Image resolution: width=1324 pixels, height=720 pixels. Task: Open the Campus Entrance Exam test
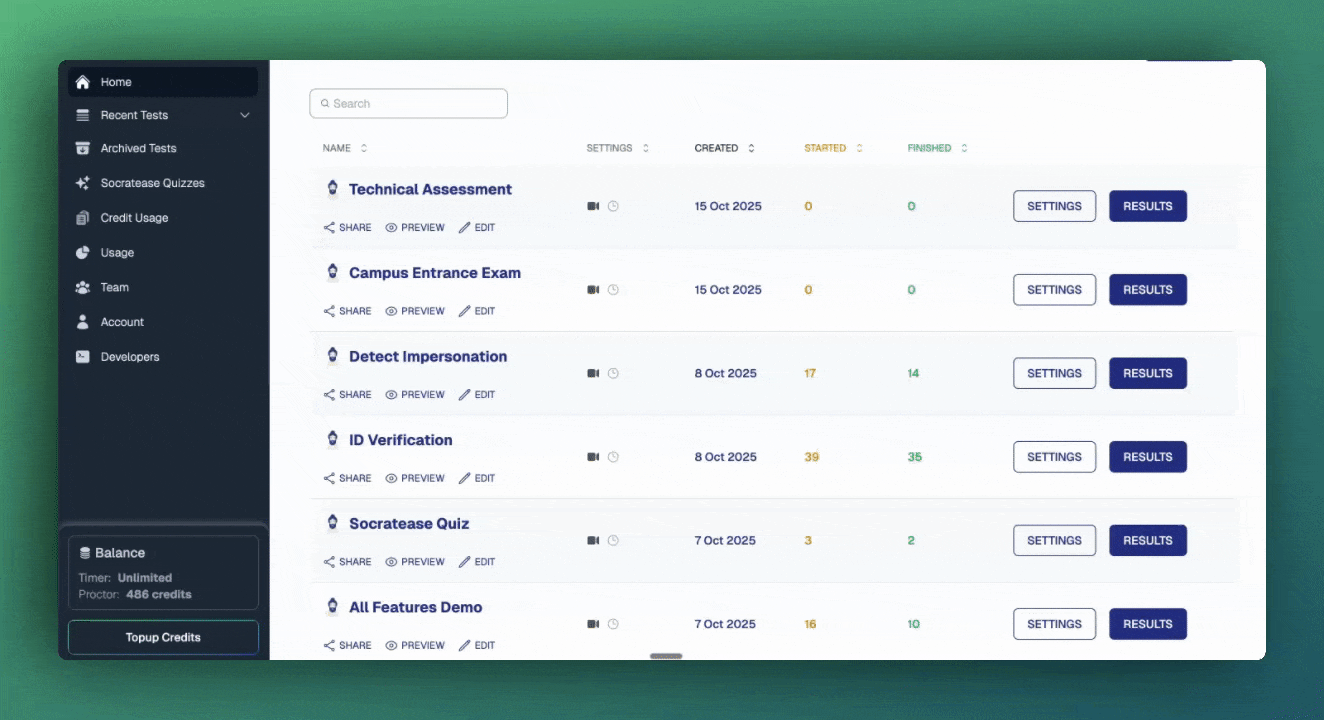click(435, 273)
